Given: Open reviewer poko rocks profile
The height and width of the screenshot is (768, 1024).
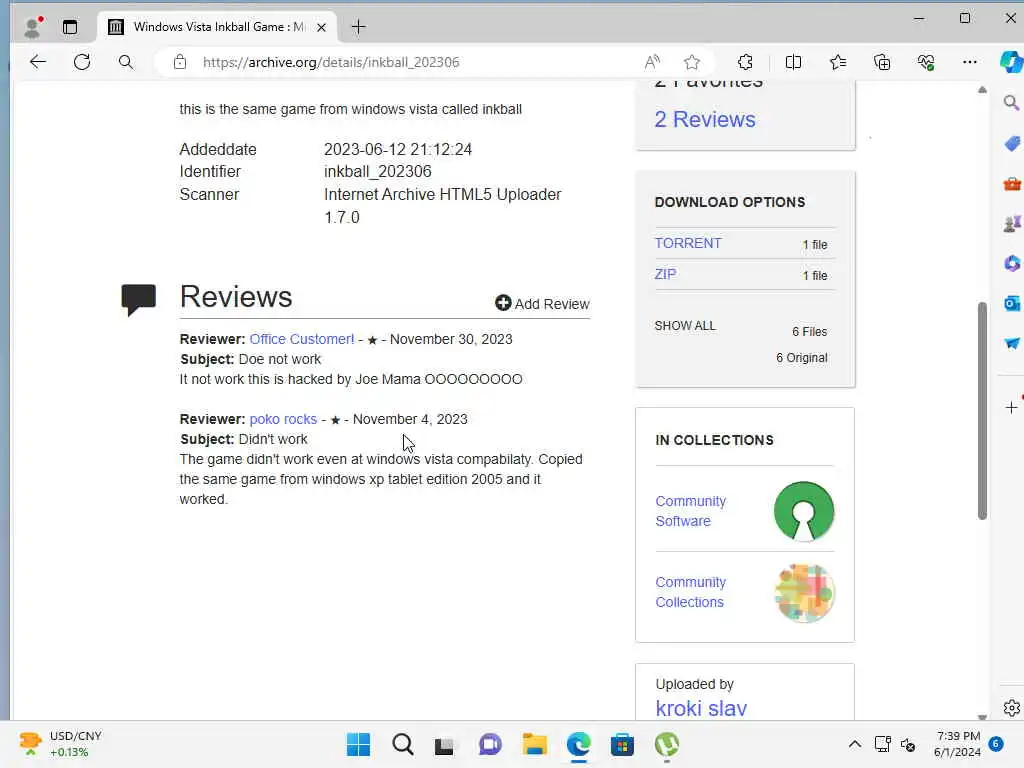Looking at the screenshot, I should [283, 419].
